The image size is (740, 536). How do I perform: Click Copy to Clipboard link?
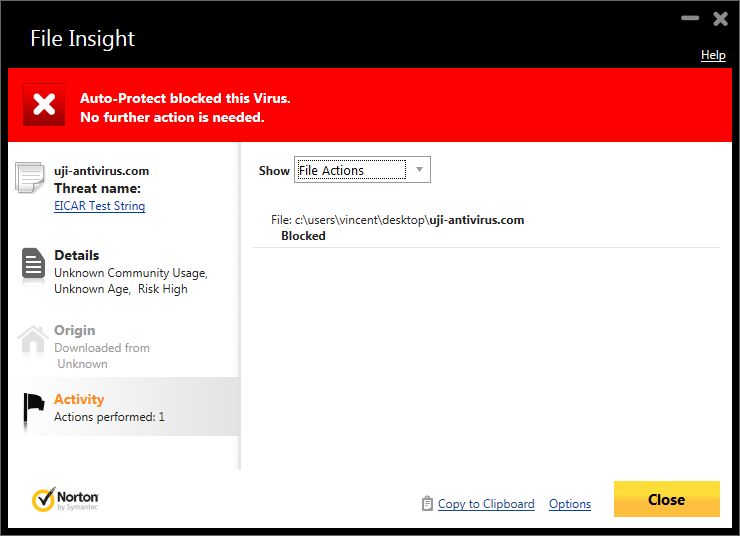click(x=486, y=504)
